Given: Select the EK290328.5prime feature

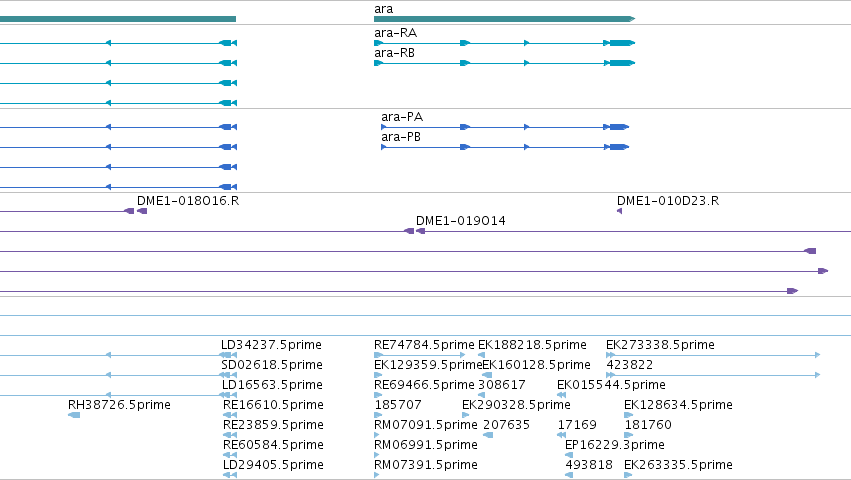Looking at the screenshot, I should tap(516, 405).
